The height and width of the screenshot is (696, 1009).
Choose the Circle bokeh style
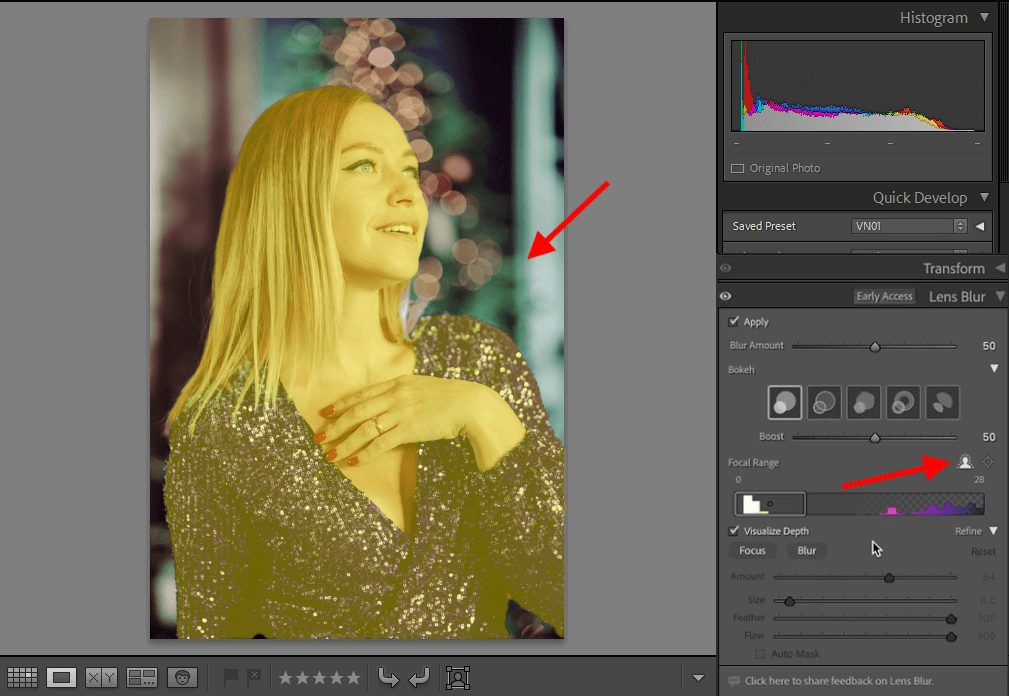(x=784, y=403)
